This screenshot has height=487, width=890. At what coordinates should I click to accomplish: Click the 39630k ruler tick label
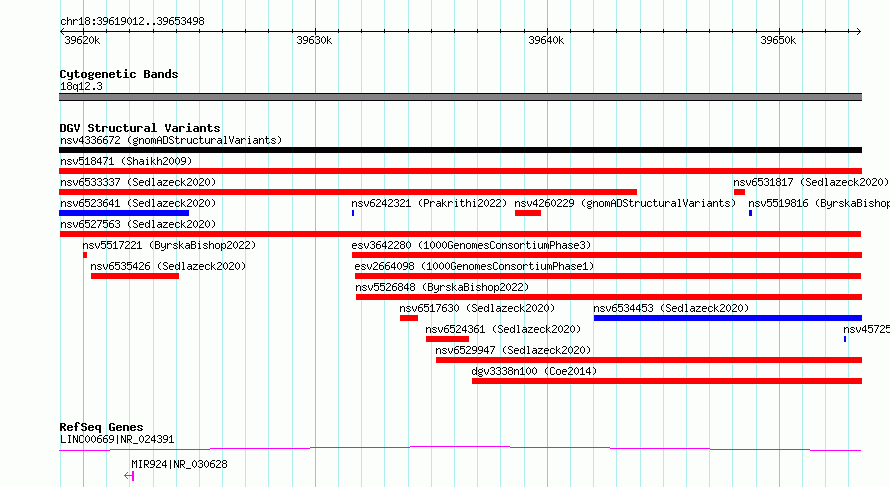click(314, 40)
